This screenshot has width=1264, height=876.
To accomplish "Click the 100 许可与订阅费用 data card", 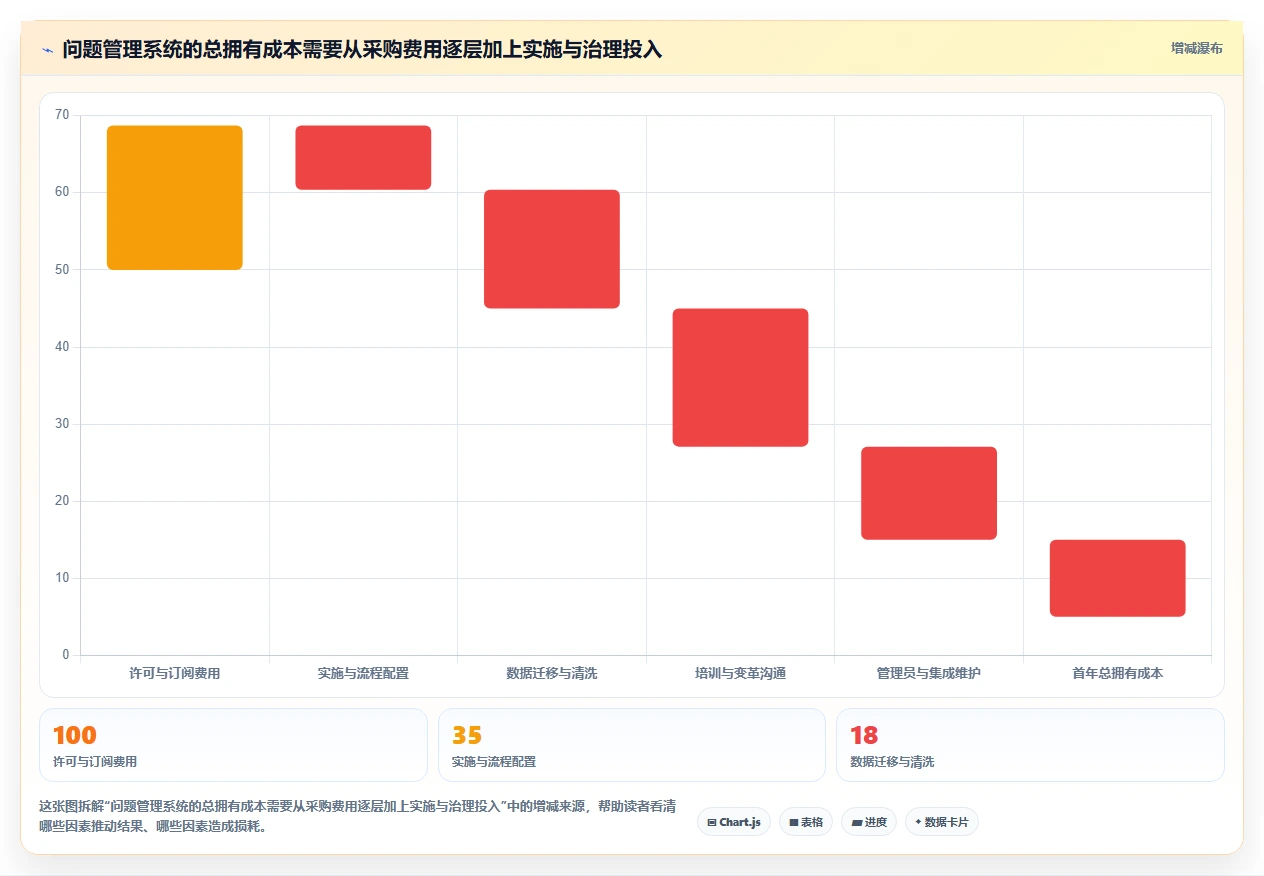I will (233, 745).
